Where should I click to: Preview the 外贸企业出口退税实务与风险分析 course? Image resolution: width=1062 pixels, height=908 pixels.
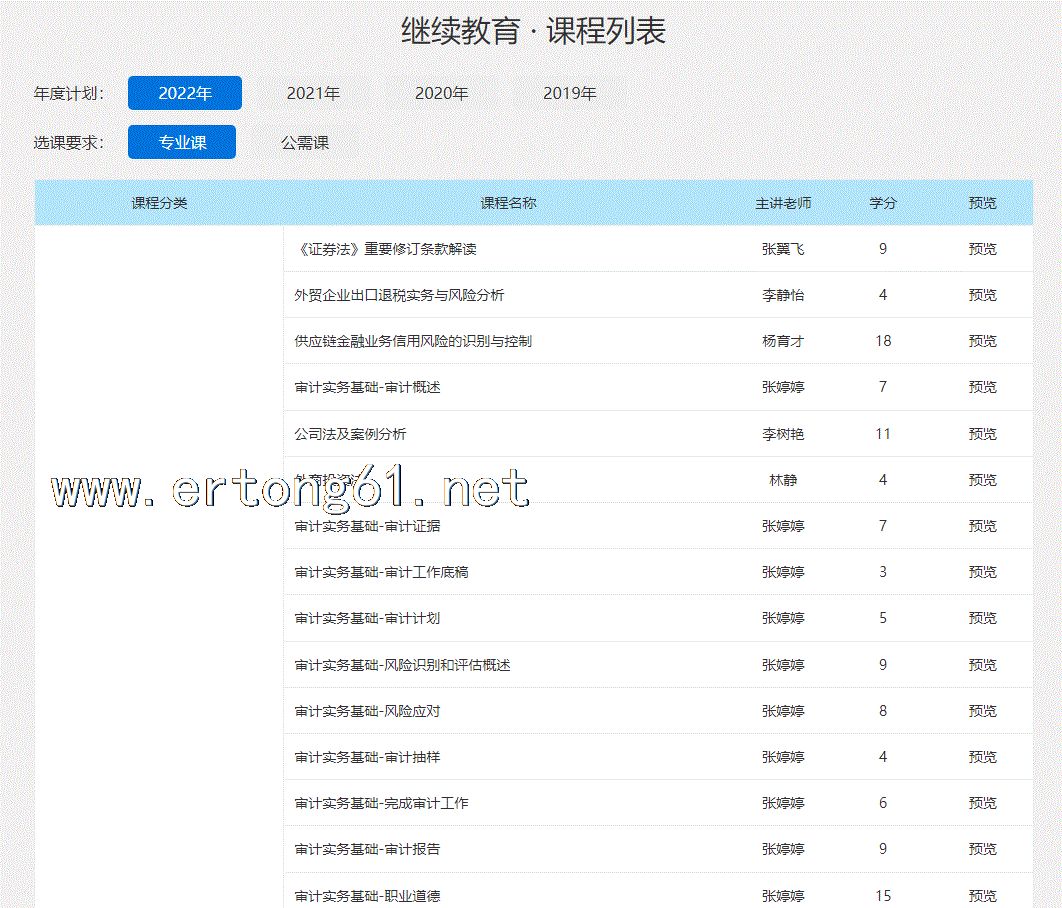982,295
